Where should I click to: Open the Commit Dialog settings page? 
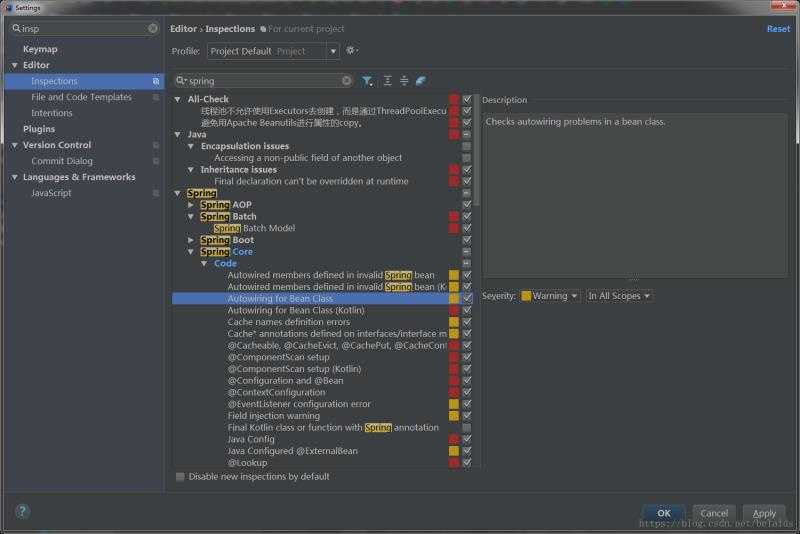pyautogui.click(x=62, y=161)
